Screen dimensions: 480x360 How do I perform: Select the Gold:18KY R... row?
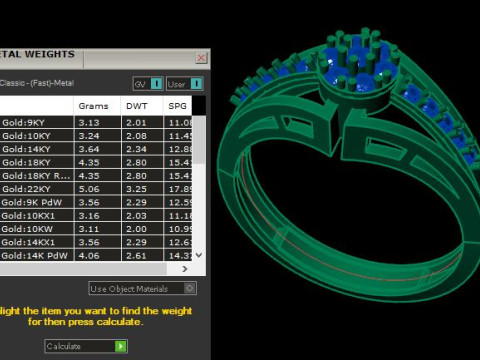click(96, 176)
